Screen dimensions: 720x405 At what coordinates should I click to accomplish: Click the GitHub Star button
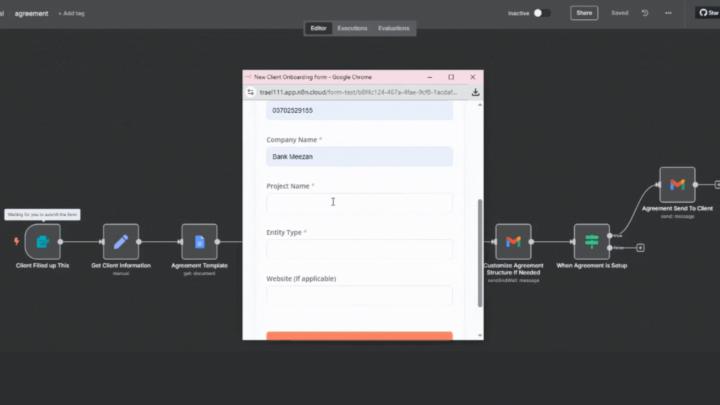709,13
